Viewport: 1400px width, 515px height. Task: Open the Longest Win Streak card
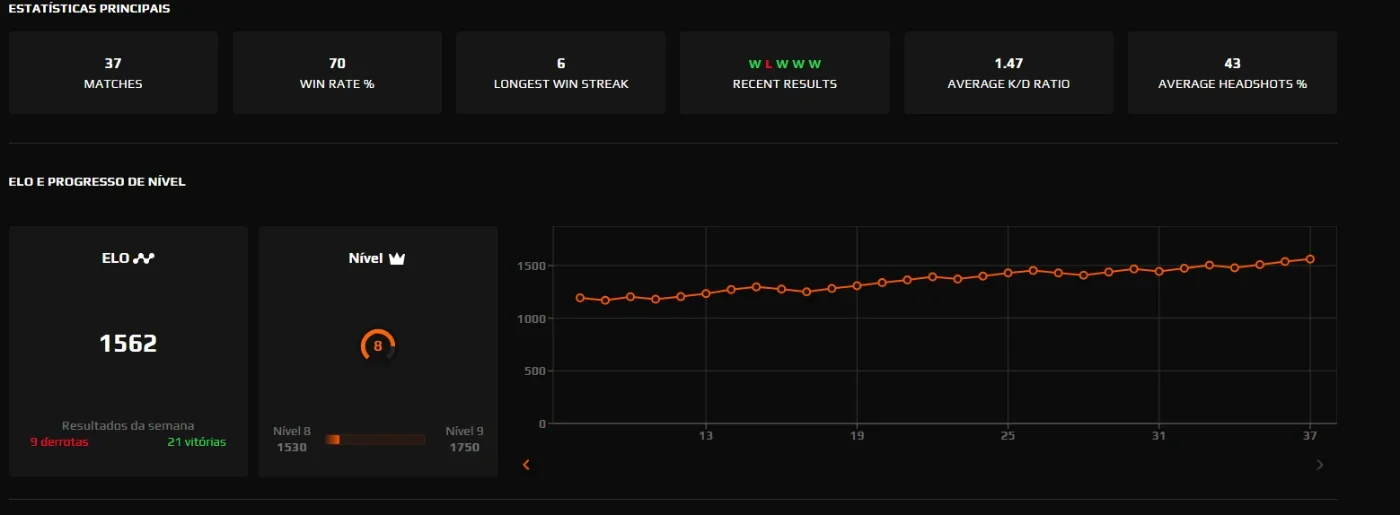coord(561,73)
